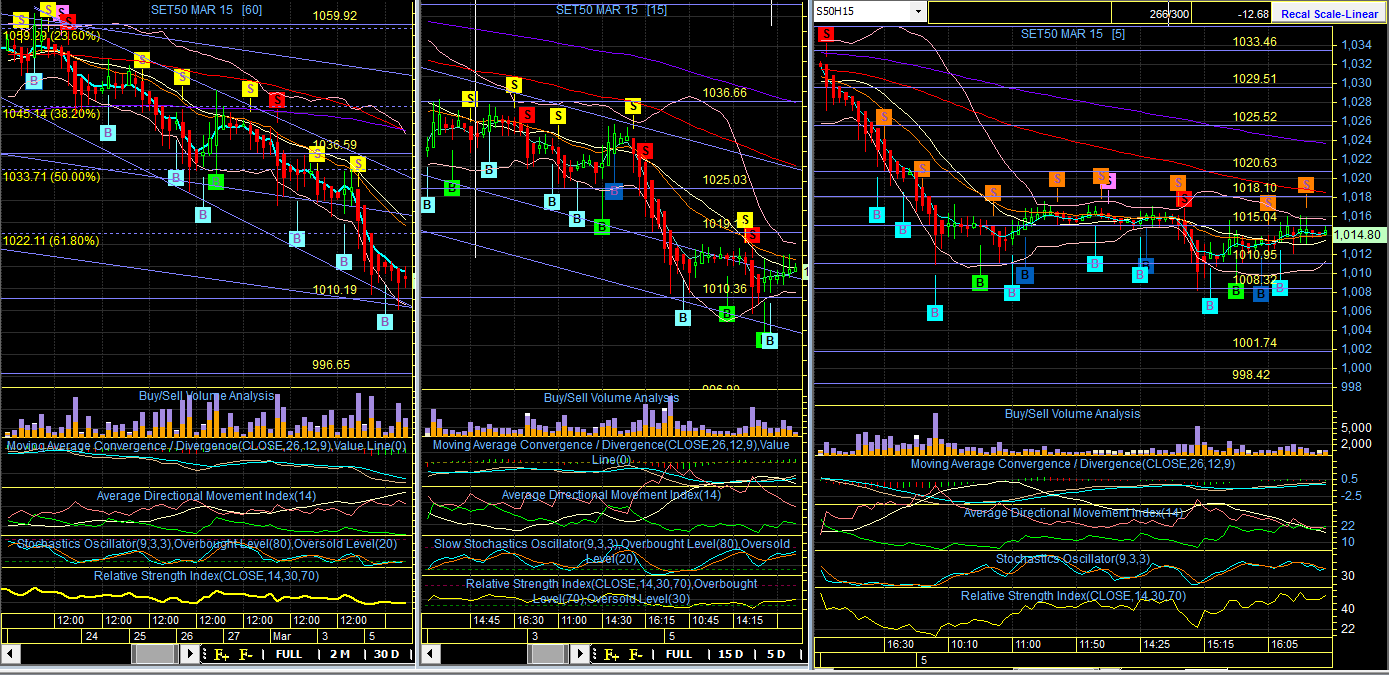
Task: Click the -12.68 change value
Action: [1252, 14]
